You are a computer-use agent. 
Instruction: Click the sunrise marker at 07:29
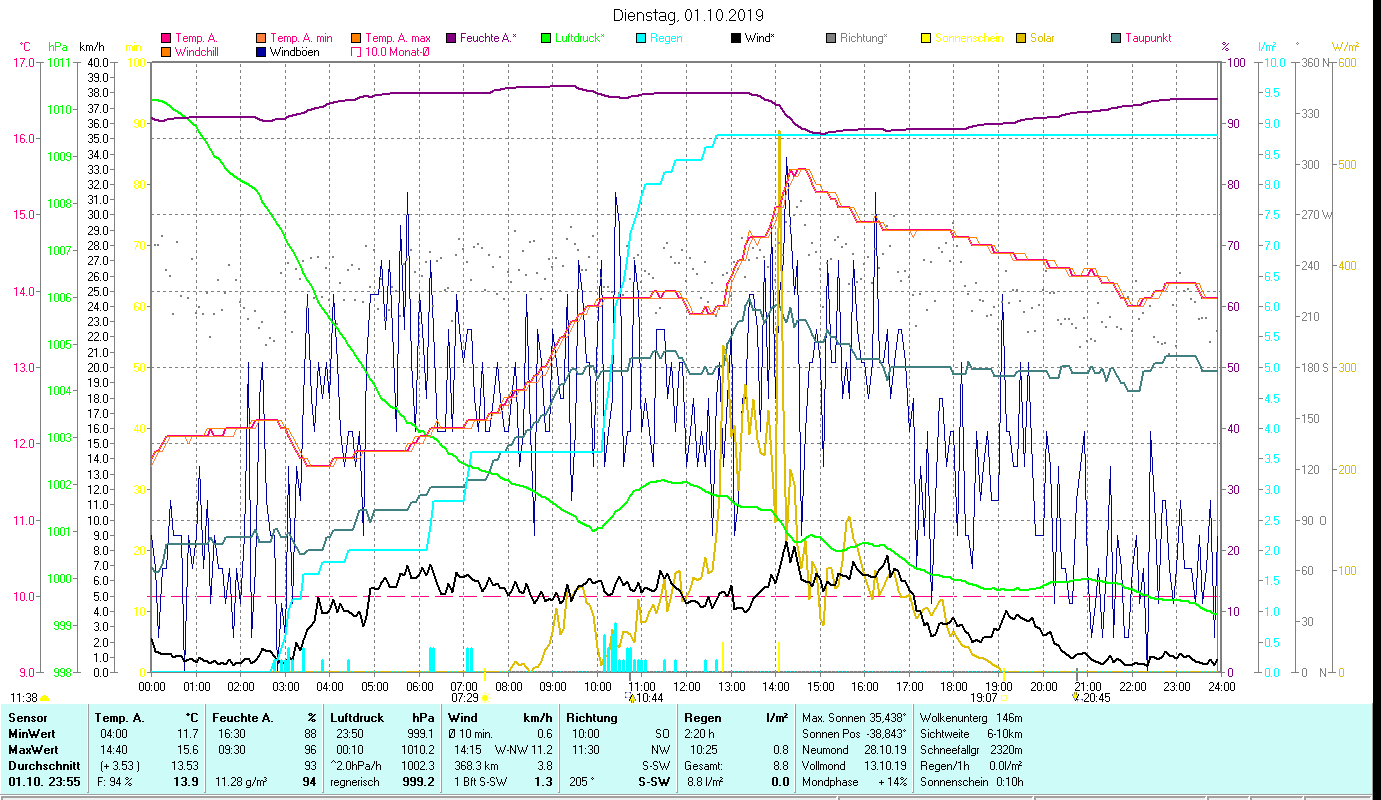pyautogui.click(x=484, y=698)
